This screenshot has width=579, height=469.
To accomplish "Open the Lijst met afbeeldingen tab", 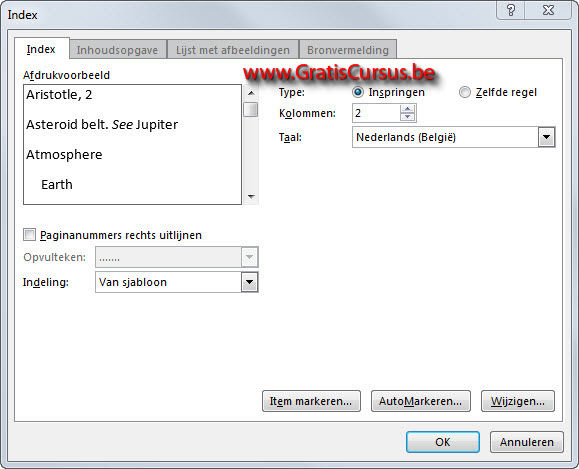I will click(233, 50).
